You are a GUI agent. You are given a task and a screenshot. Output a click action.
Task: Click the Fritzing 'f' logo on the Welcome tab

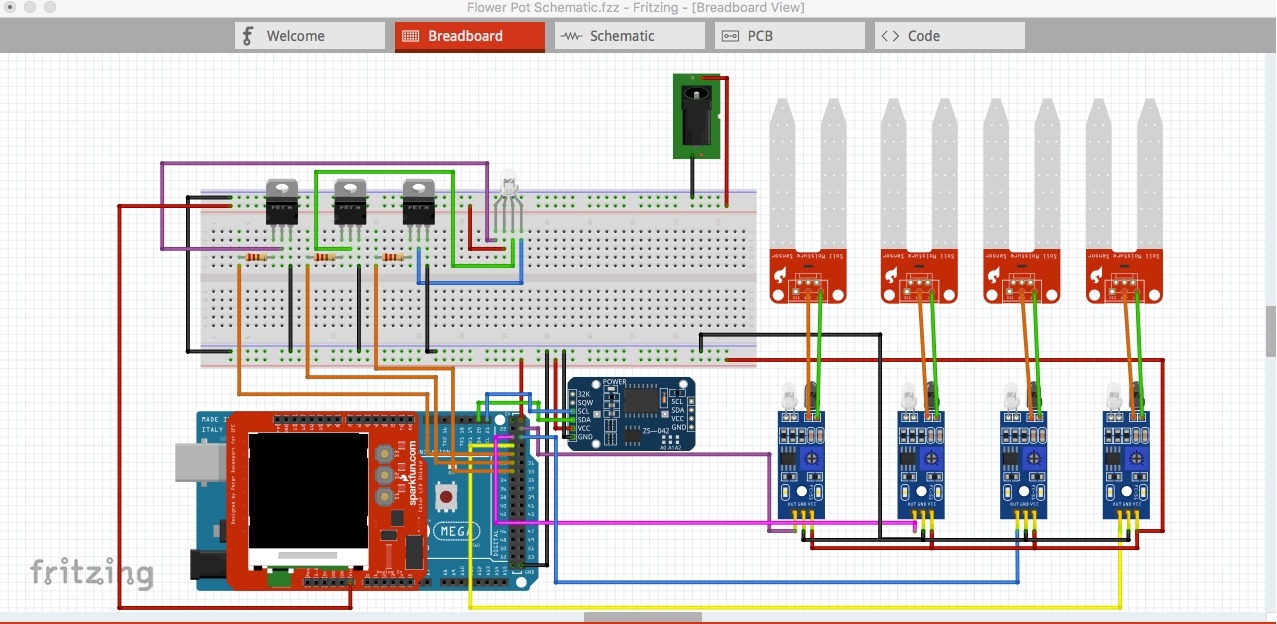click(245, 35)
